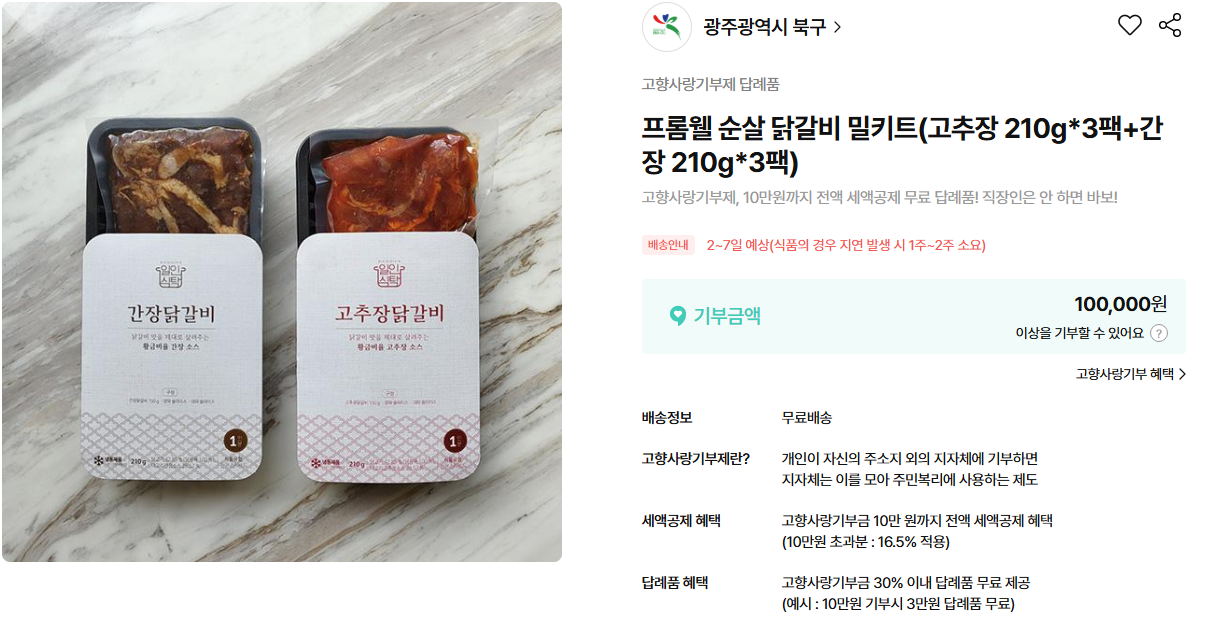Click the 고향사랑기부제 답례품 category label
The height and width of the screenshot is (621, 1209).
click(711, 84)
